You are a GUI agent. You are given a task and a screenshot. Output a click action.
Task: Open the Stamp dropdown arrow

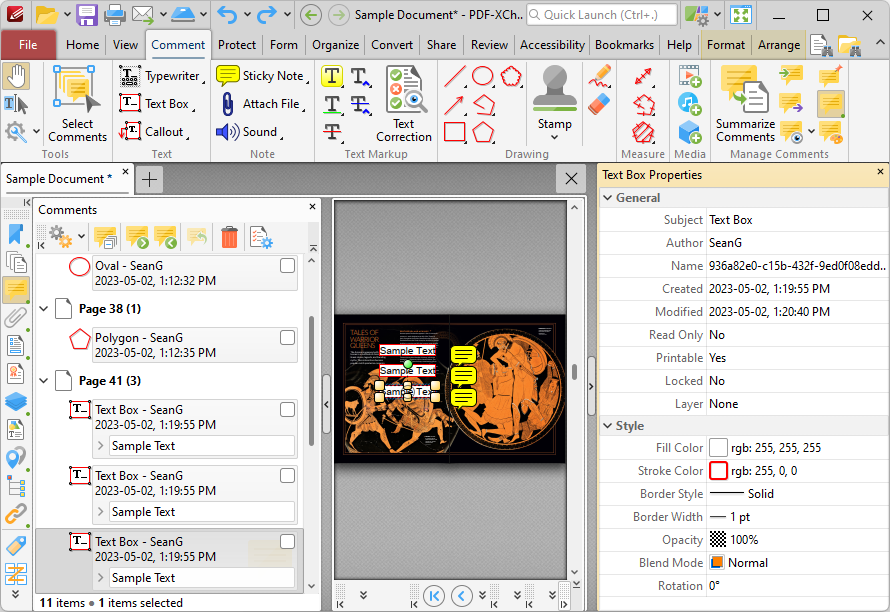(x=555, y=137)
